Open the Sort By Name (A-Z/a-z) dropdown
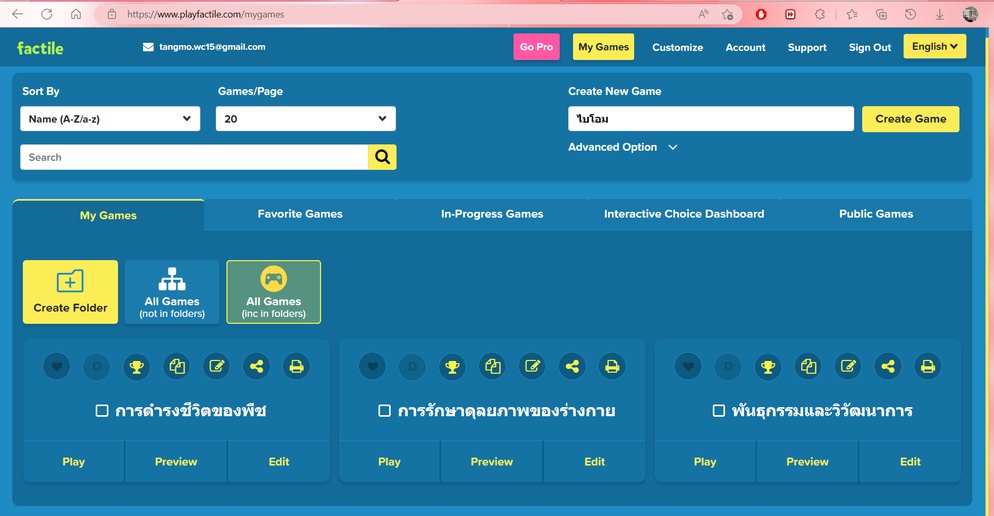 tap(110, 119)
